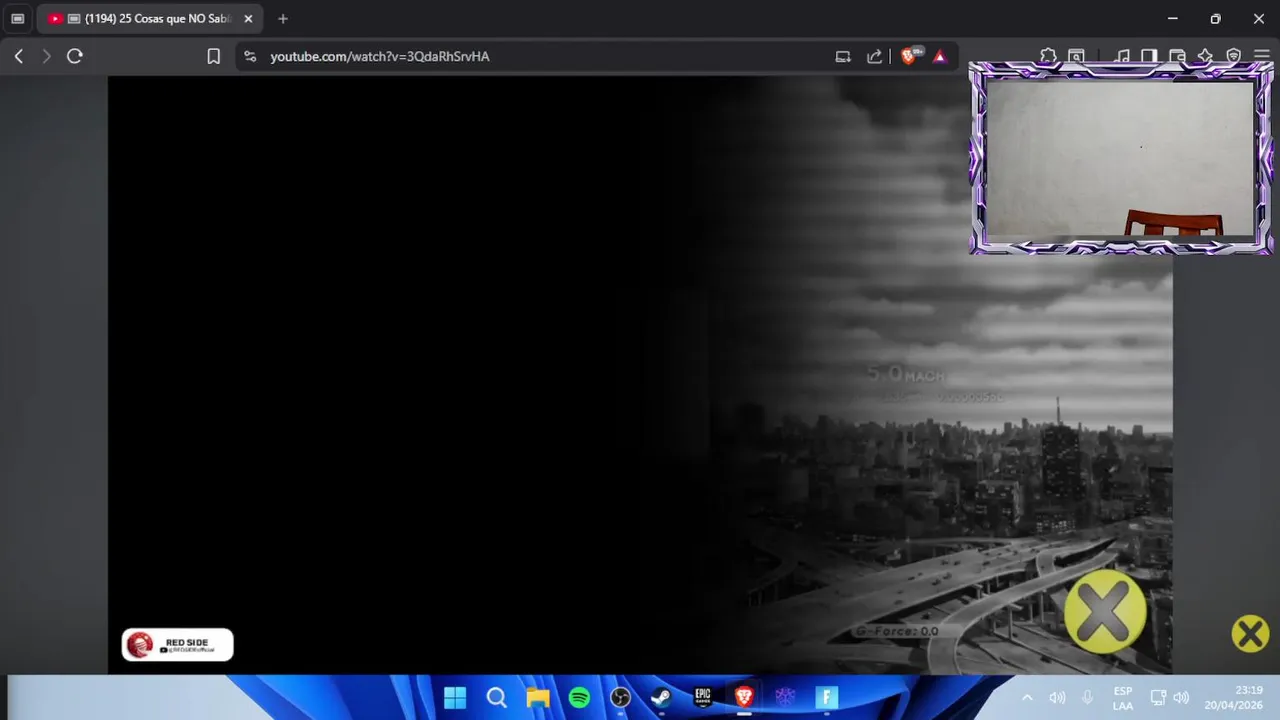1280x720 pixels.
Task: Open File Explorer from the taskbar
Action: pos(538,698)
